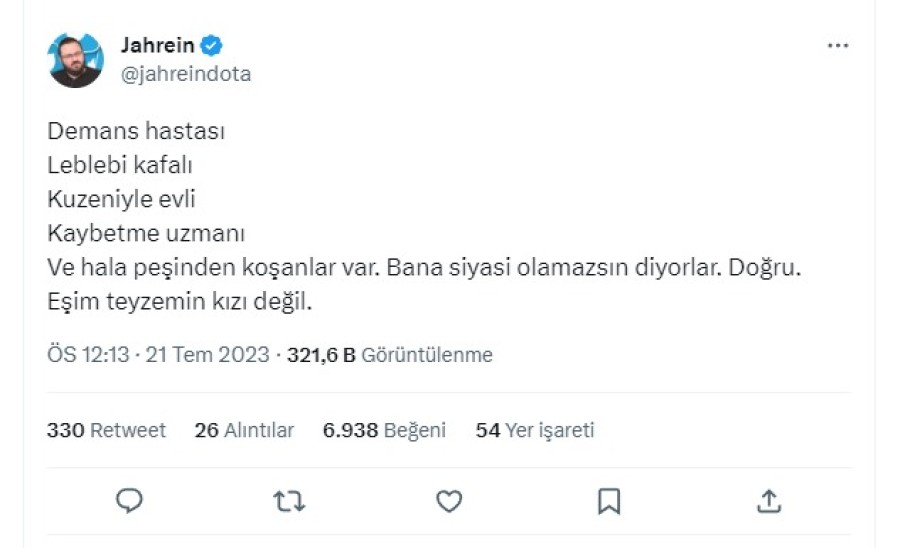Open the reply icon under the tweet
Image resolution: width=900 pixels, height=548 pixels.
coord(130,500)
